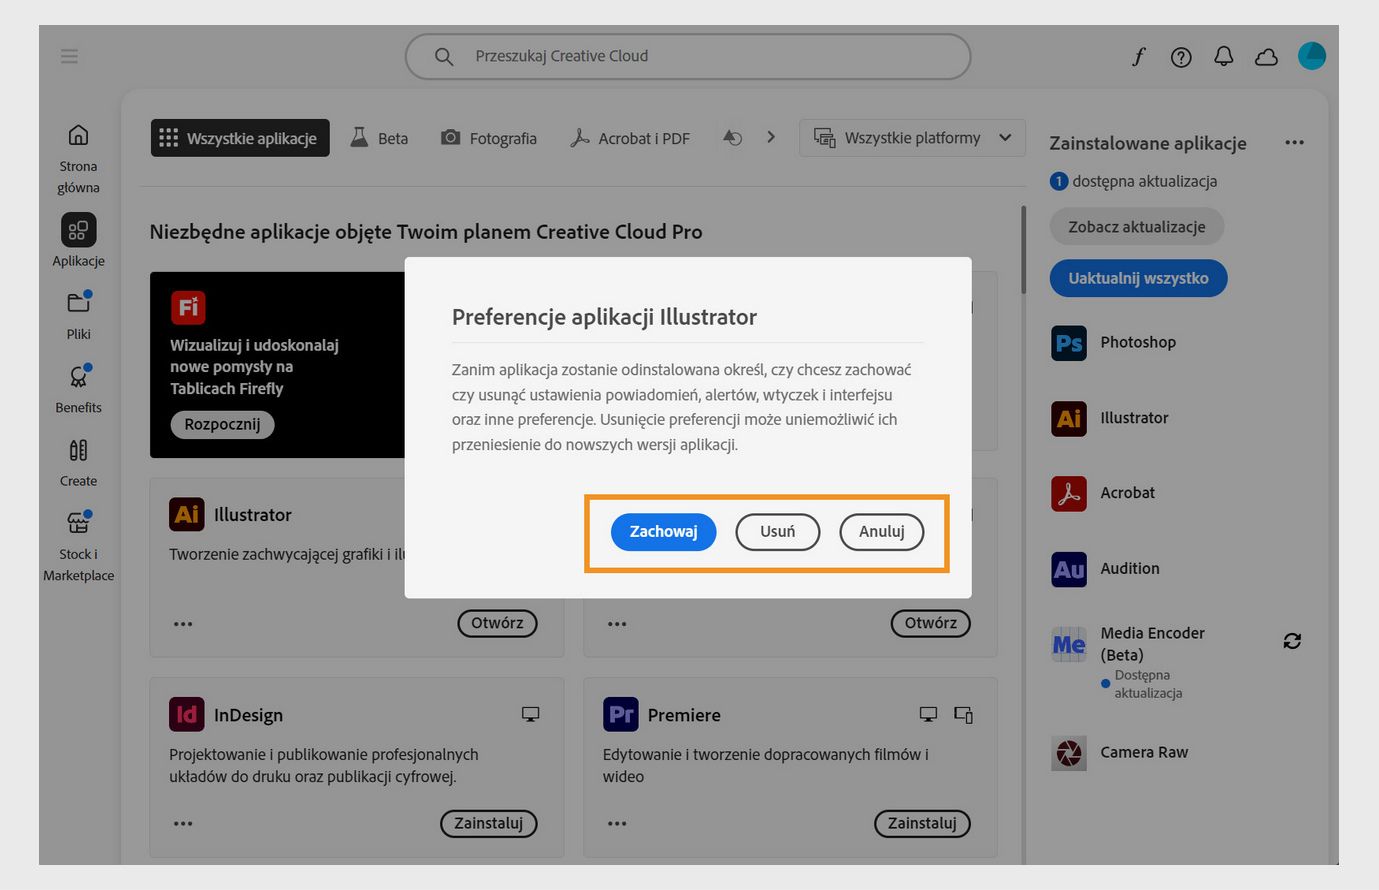The width and height of the screenshot is (1379, 890).
Task: Click Zobacz aktualizacje button
Action: point(1137,227)
